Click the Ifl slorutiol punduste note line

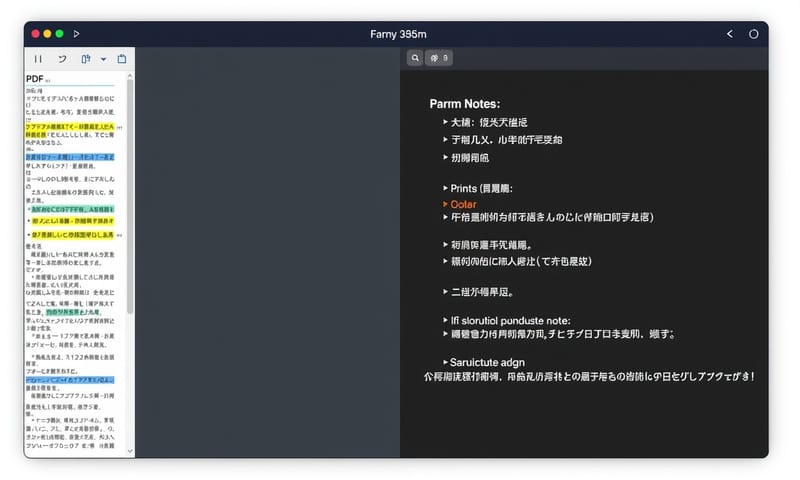pyautogui.click(x=511, y=321)
